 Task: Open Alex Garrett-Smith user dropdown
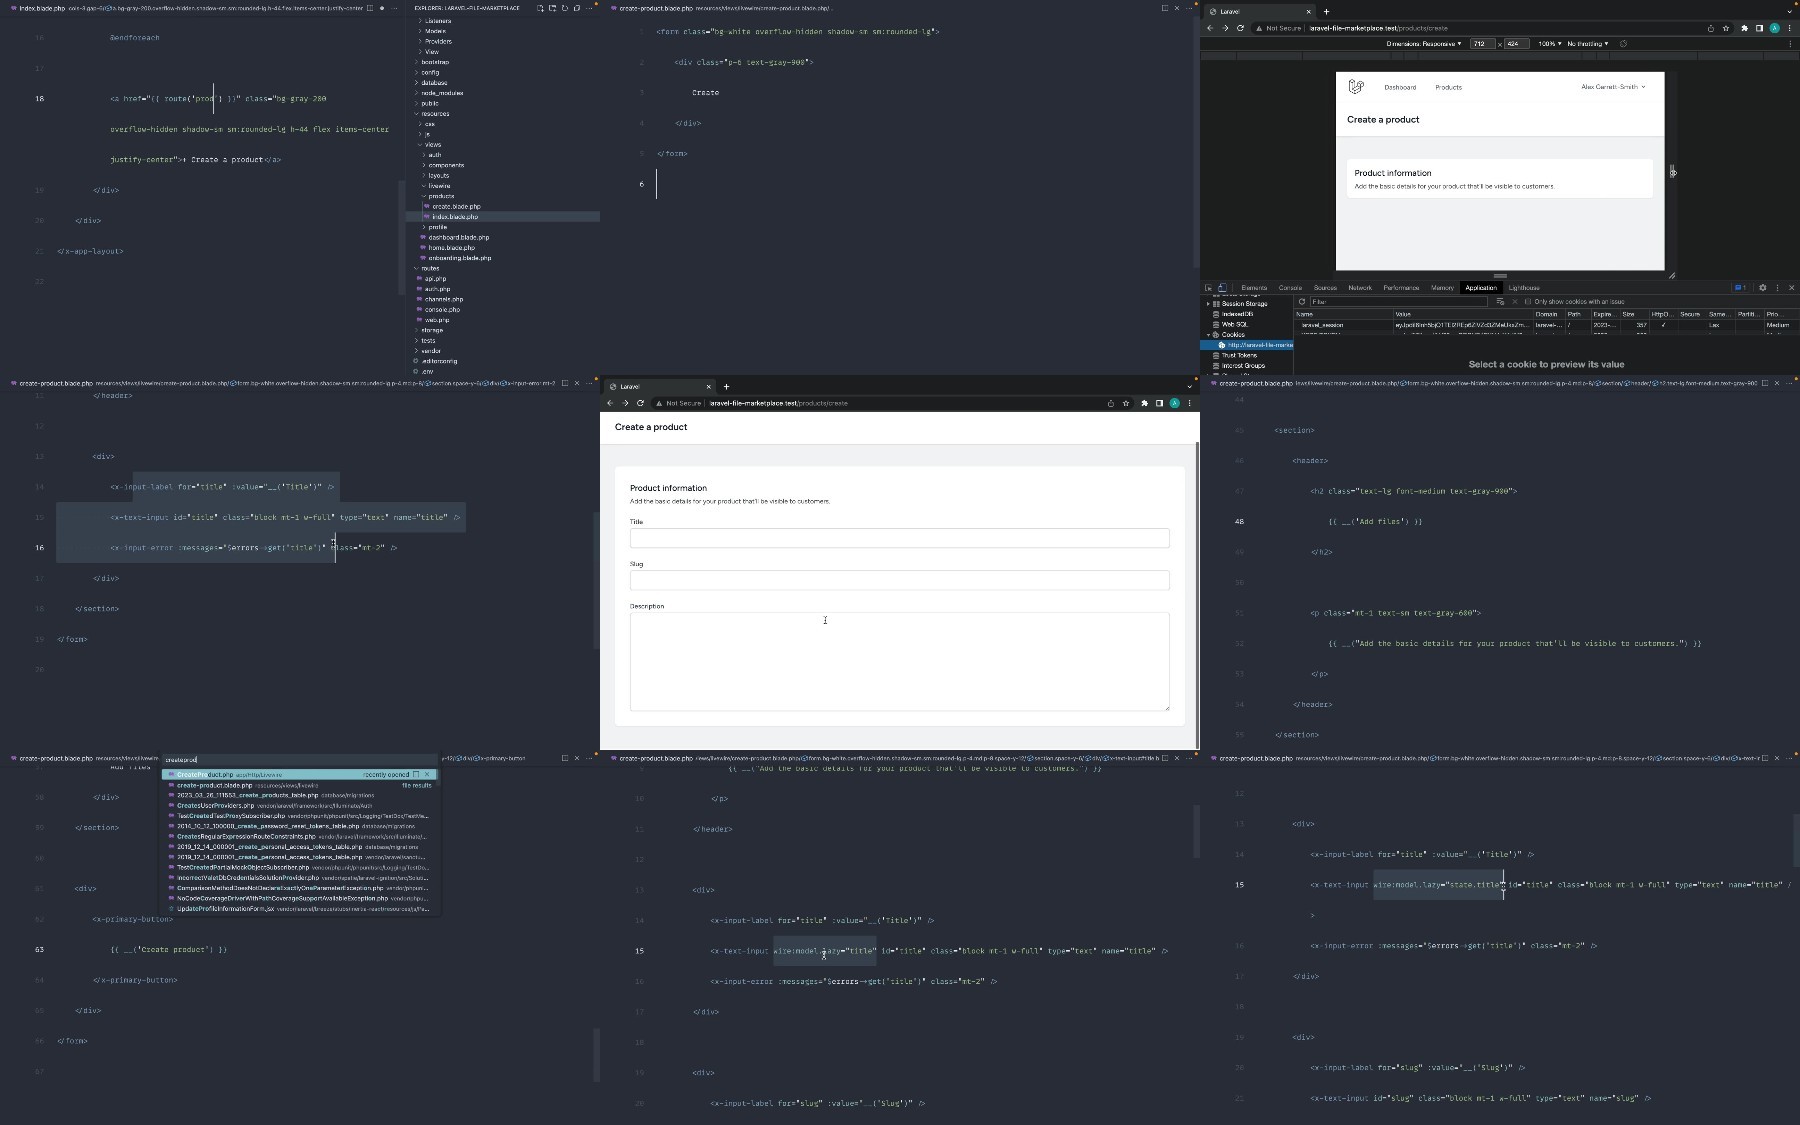click(1613, 87)
